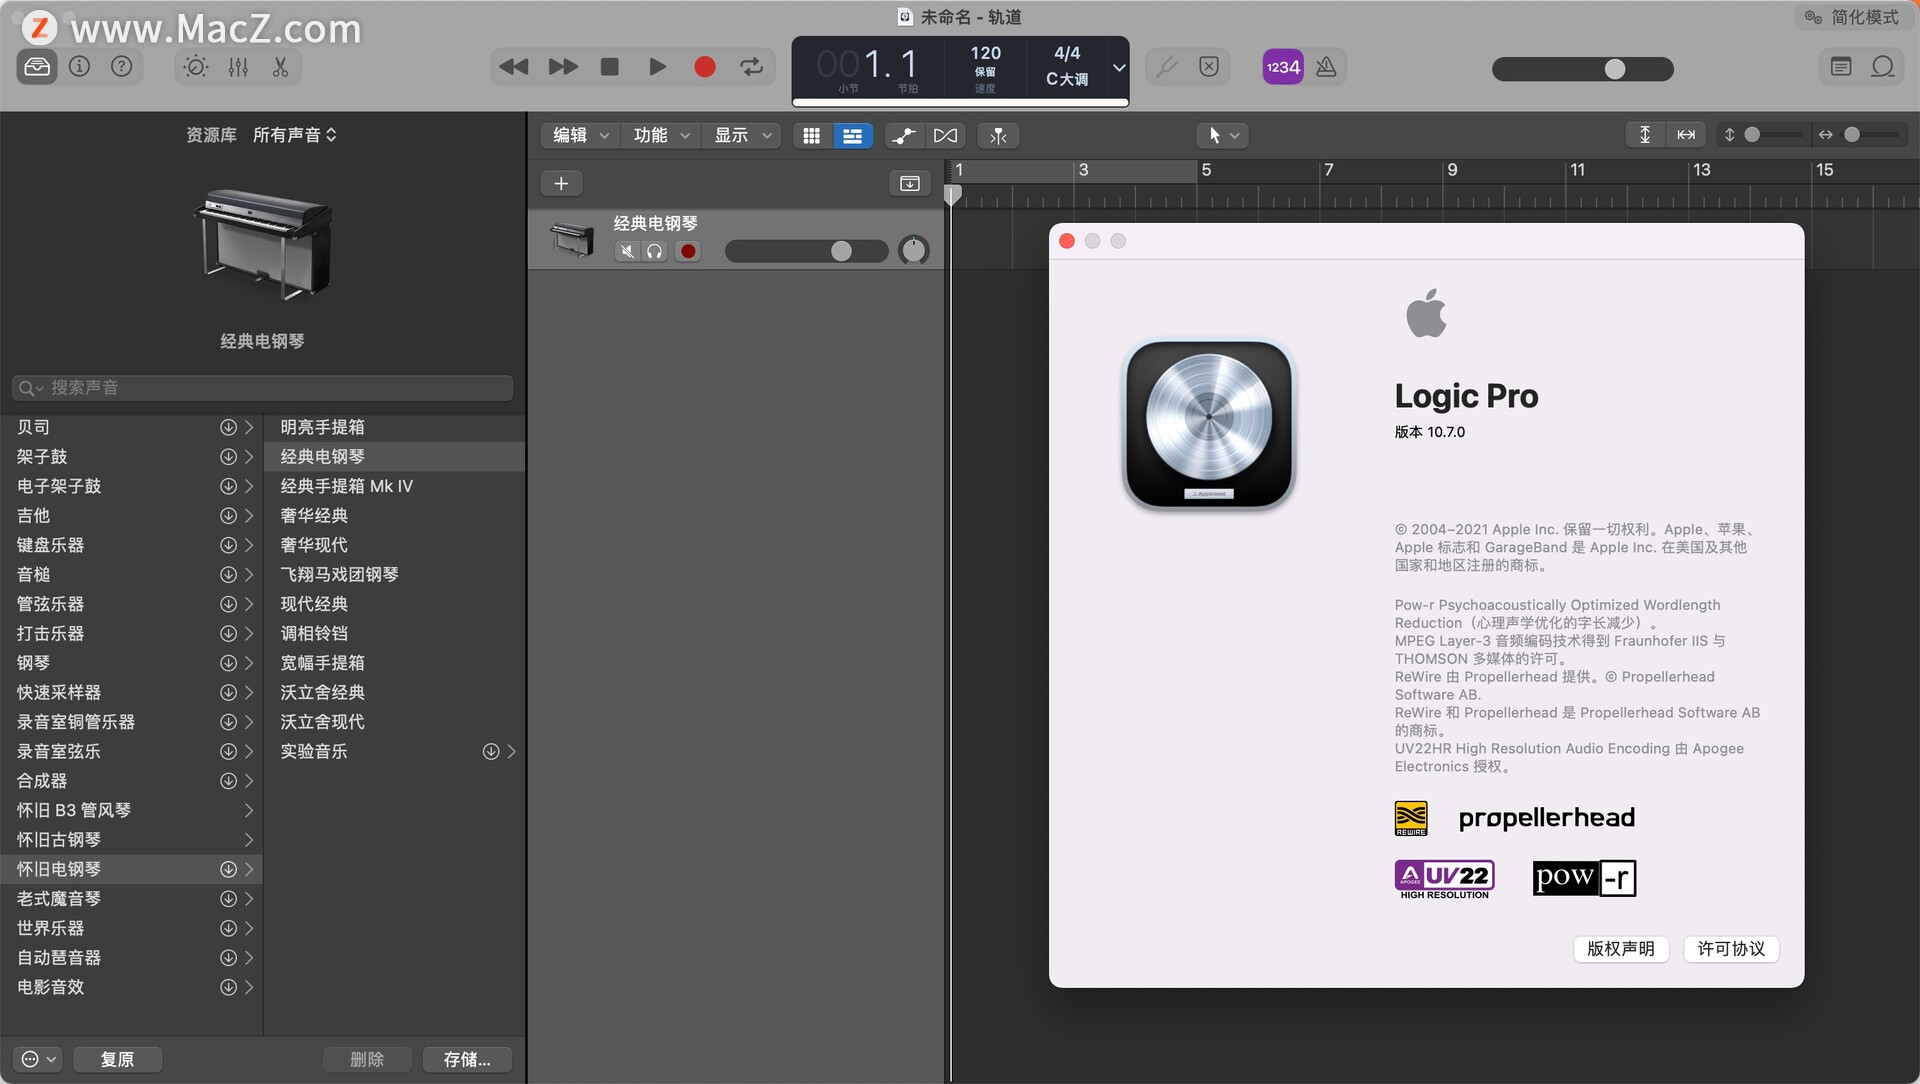Viewport: 1920px width, 1084px height.
Task: Download the 合成器 sound pack
Action: pos(228,781)
